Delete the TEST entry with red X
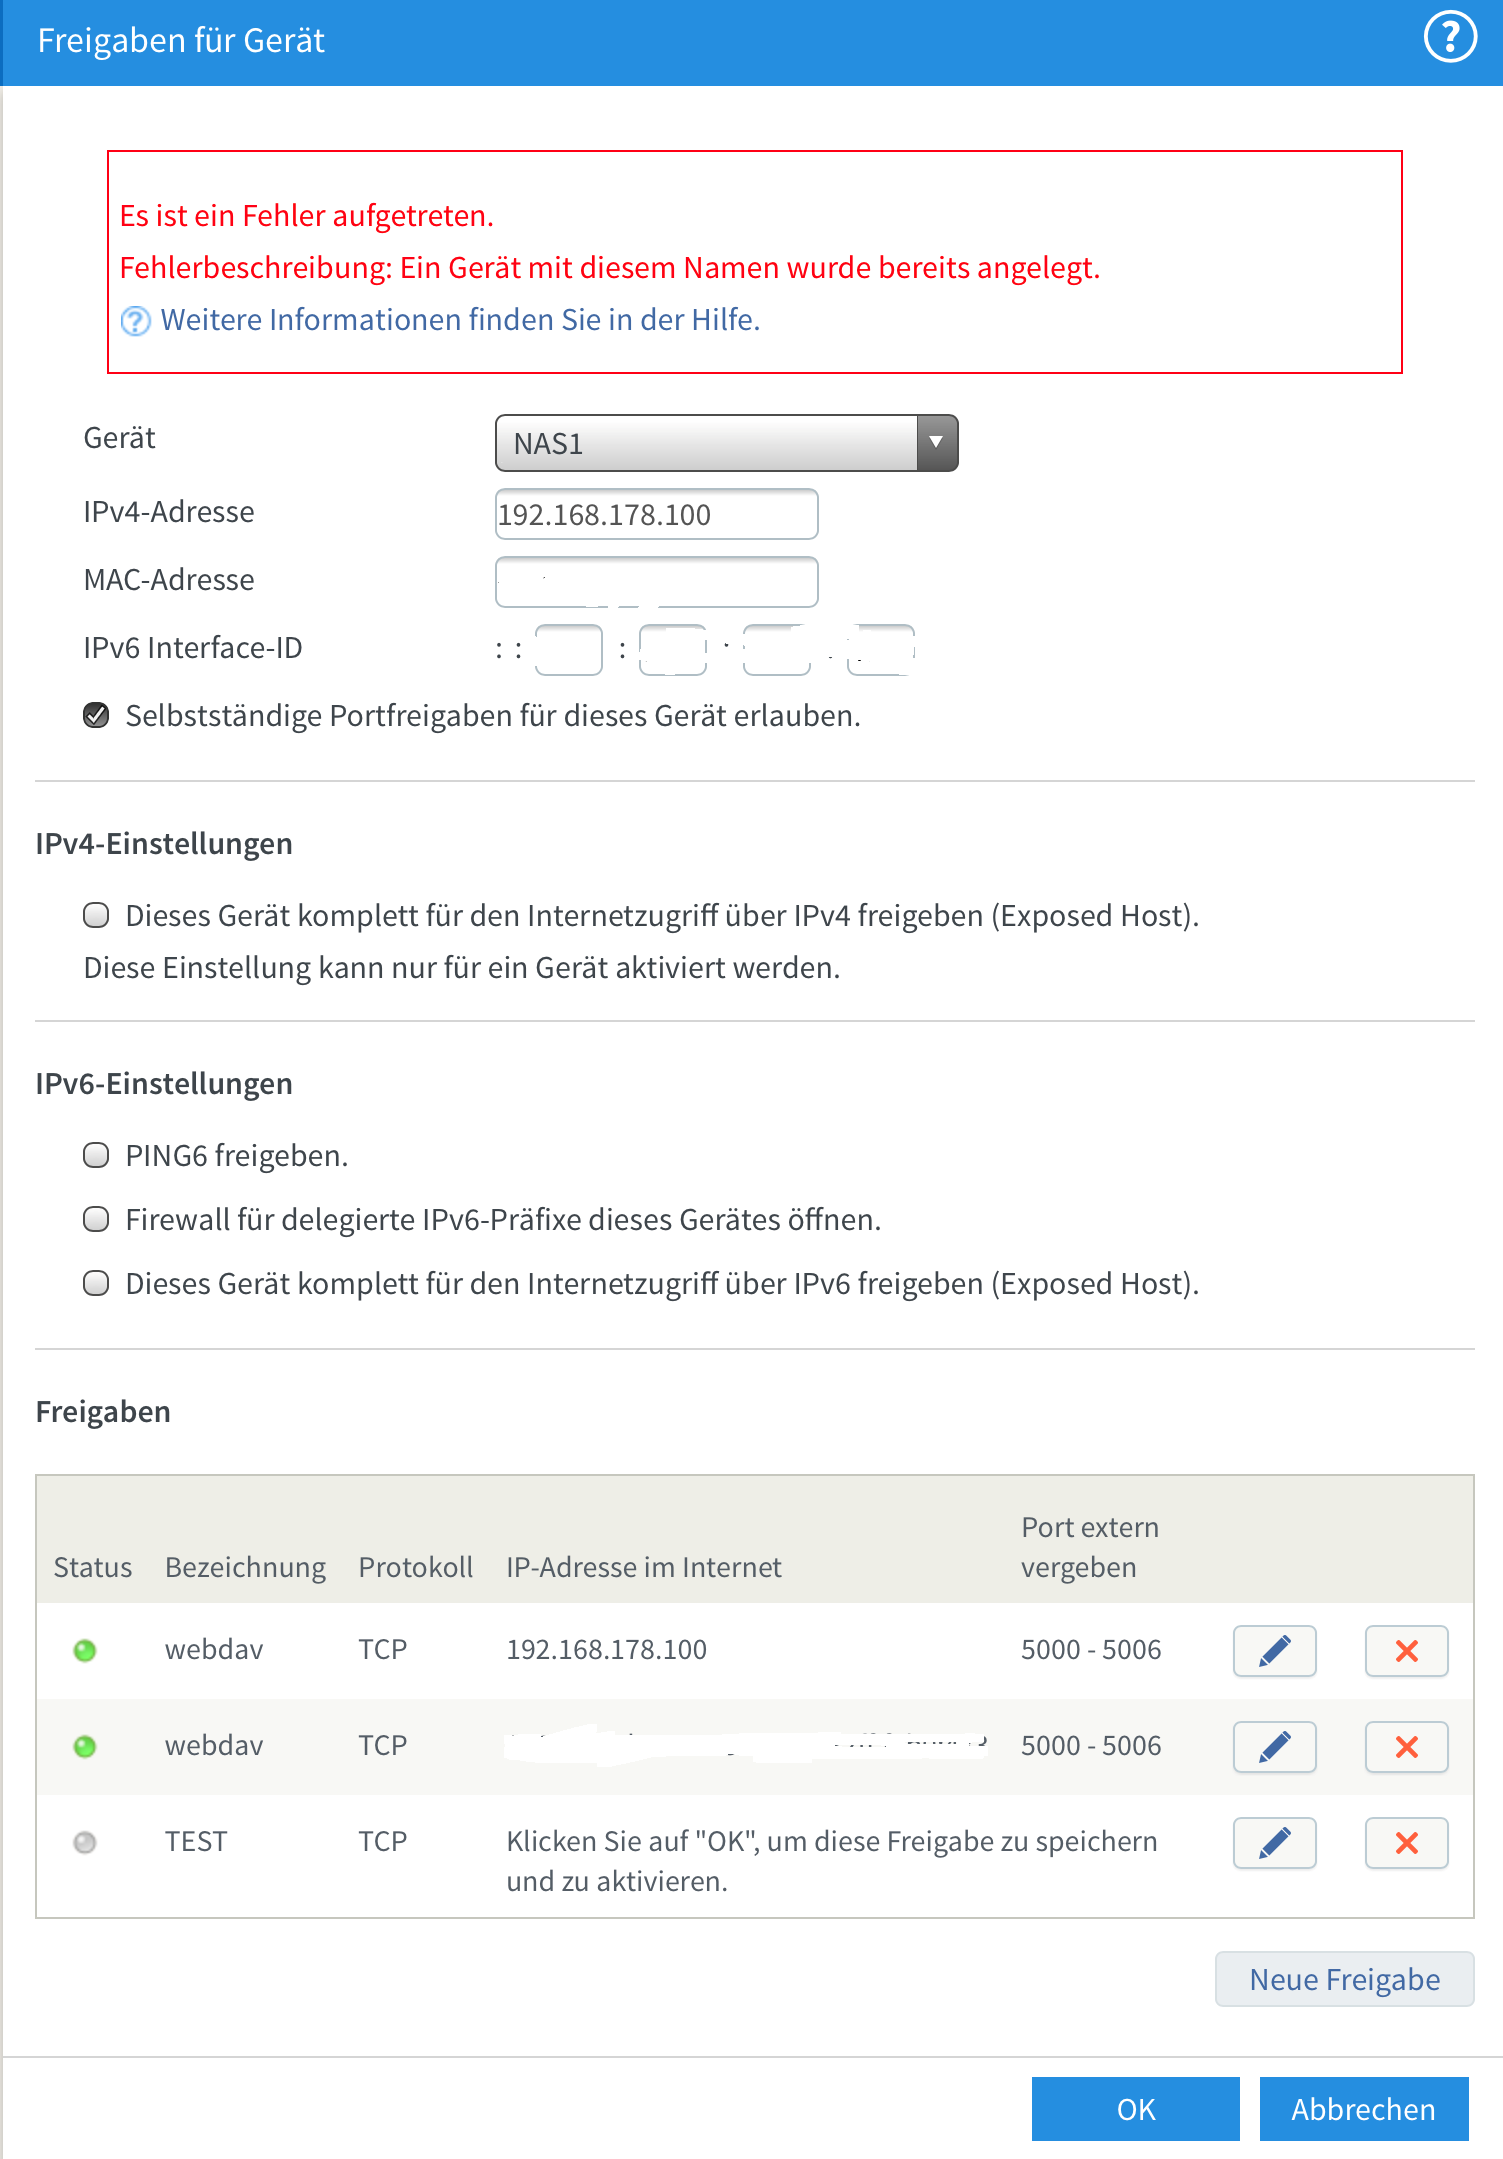 [1406, 1842]
